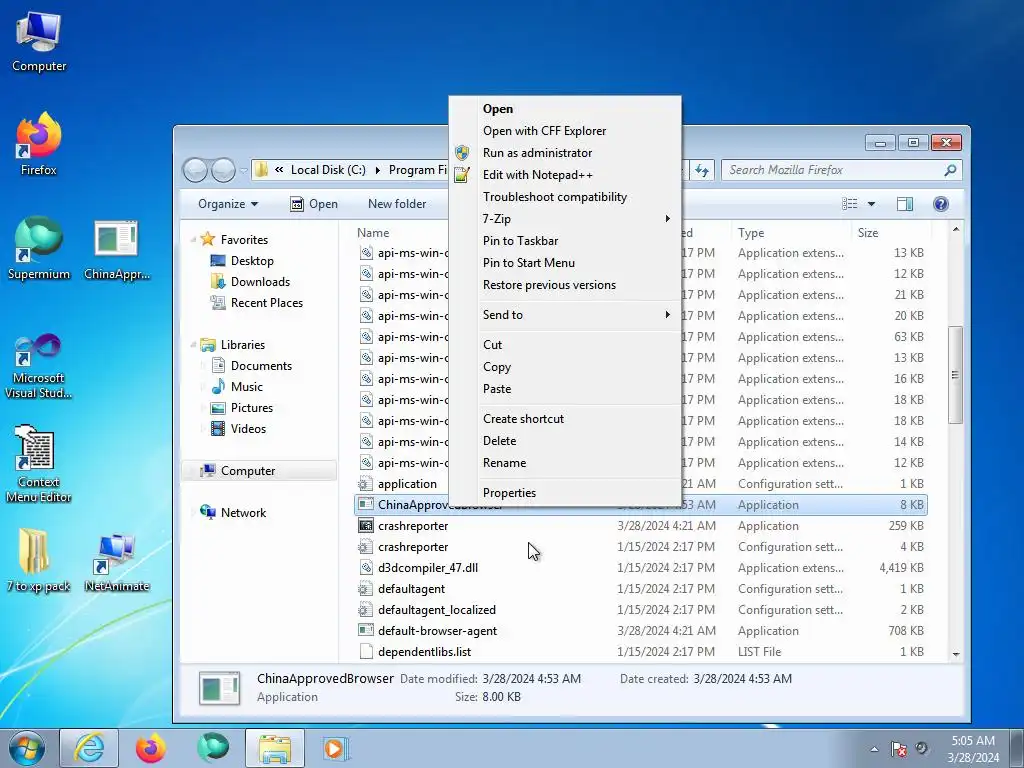Open the Music library
Screen dimensions: 1024x768
237,387
